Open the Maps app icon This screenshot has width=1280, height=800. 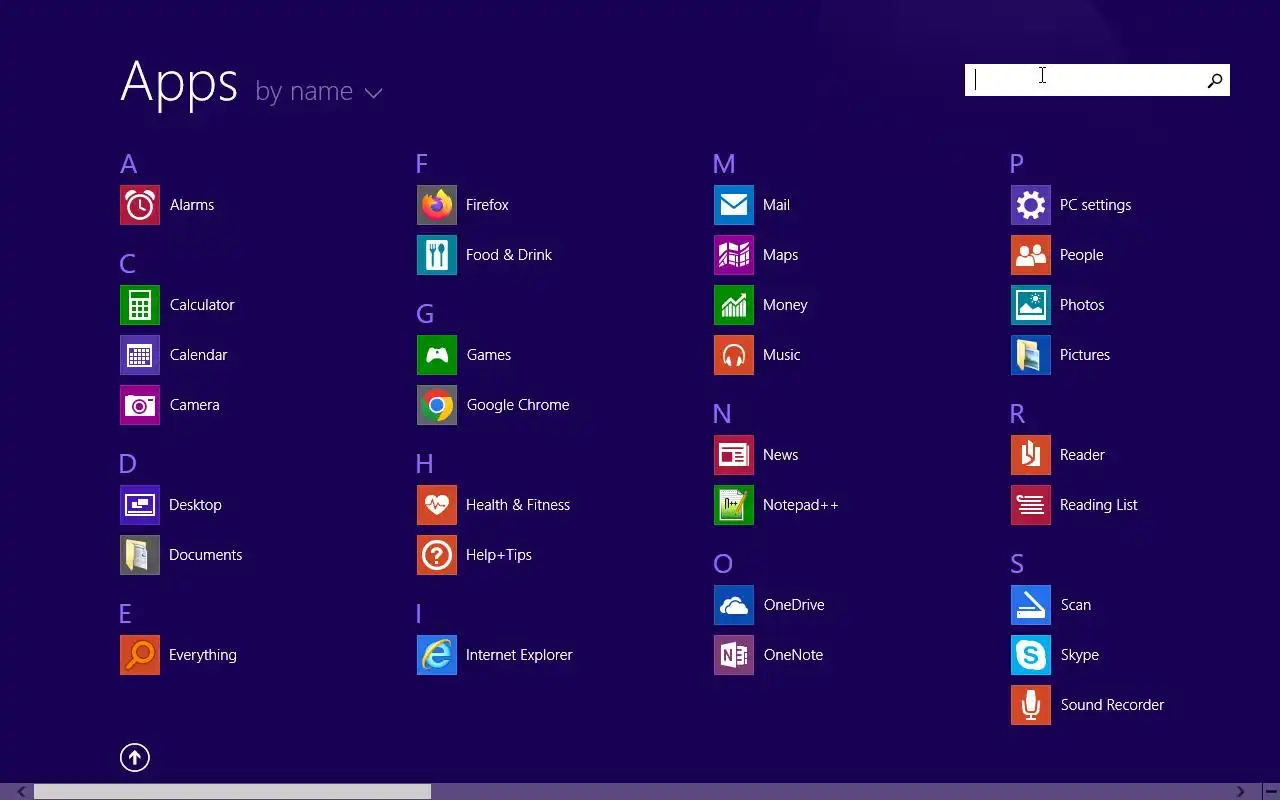click(734, 255)
